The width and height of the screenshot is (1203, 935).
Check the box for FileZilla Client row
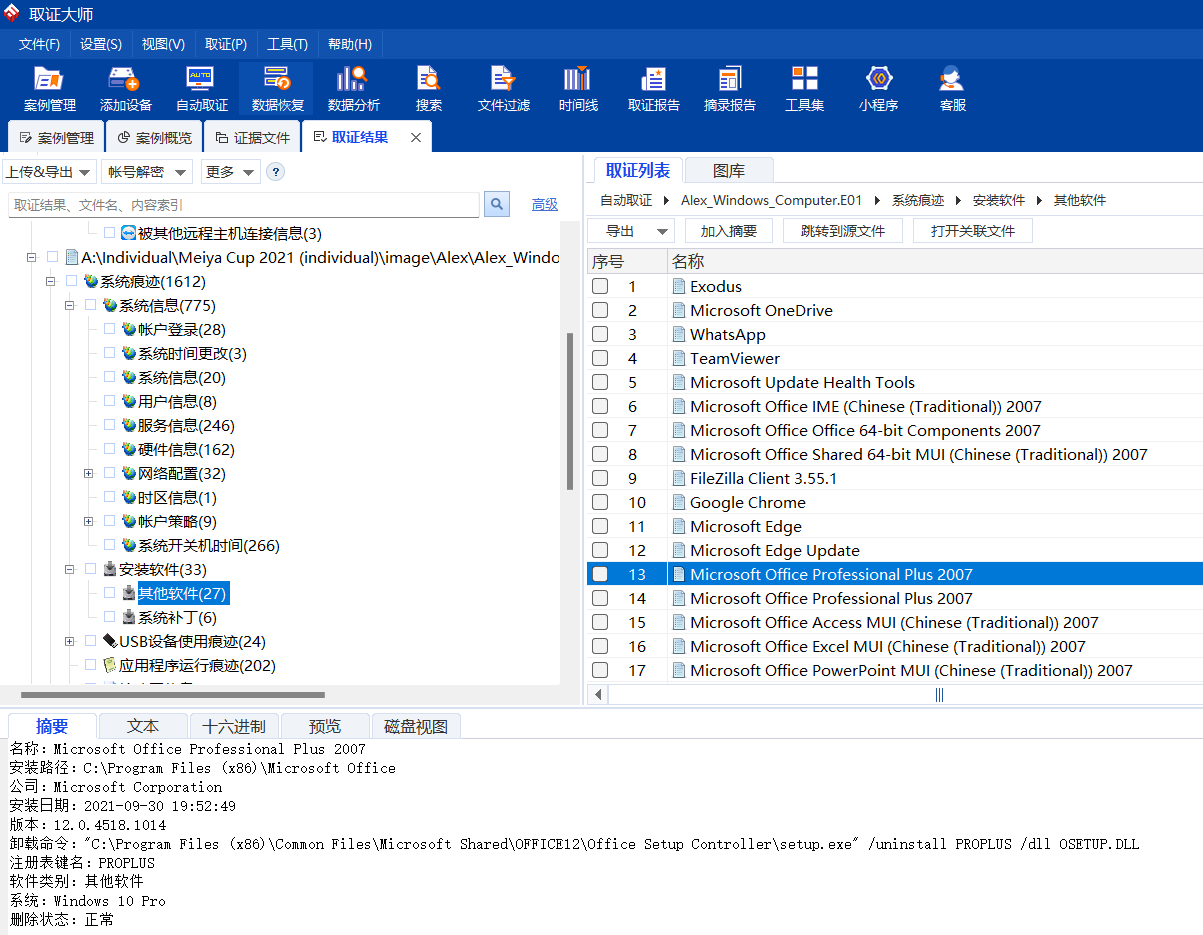600,478
